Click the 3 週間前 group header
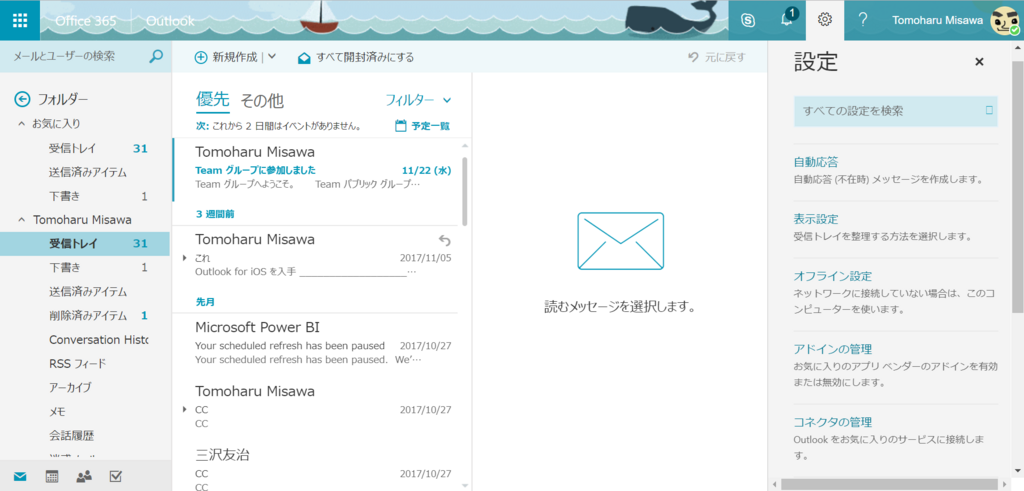 tap(215, 214)
